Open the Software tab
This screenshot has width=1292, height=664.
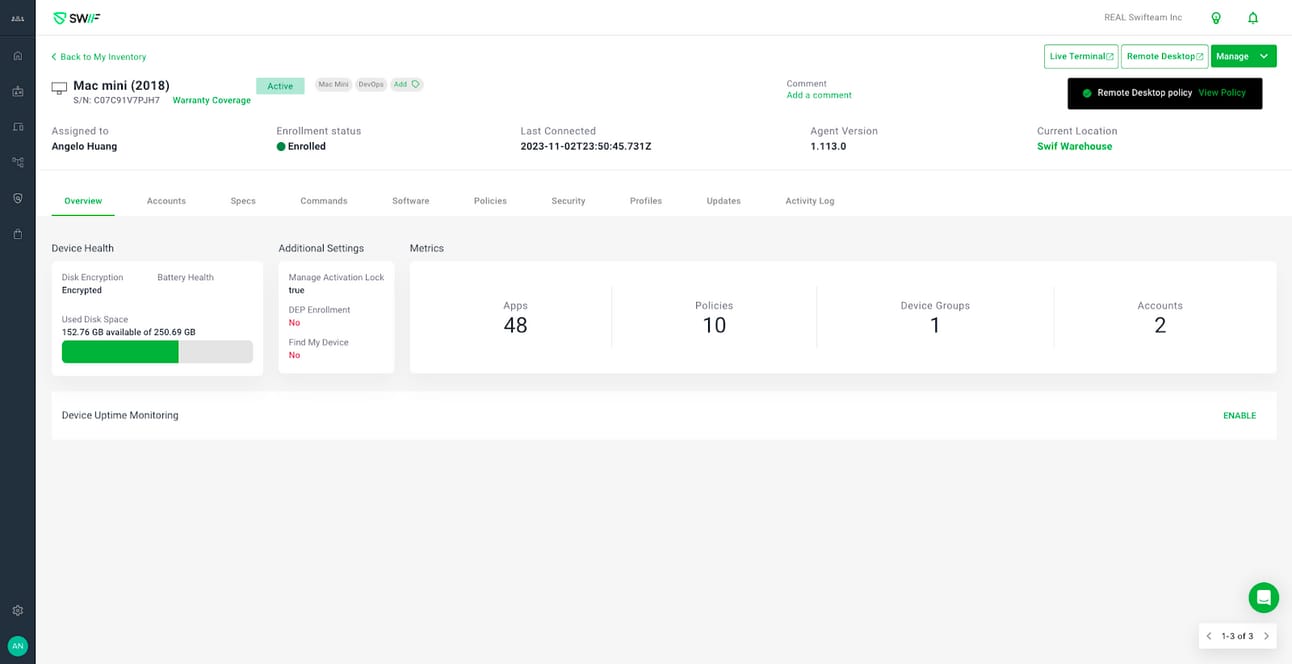411,201
